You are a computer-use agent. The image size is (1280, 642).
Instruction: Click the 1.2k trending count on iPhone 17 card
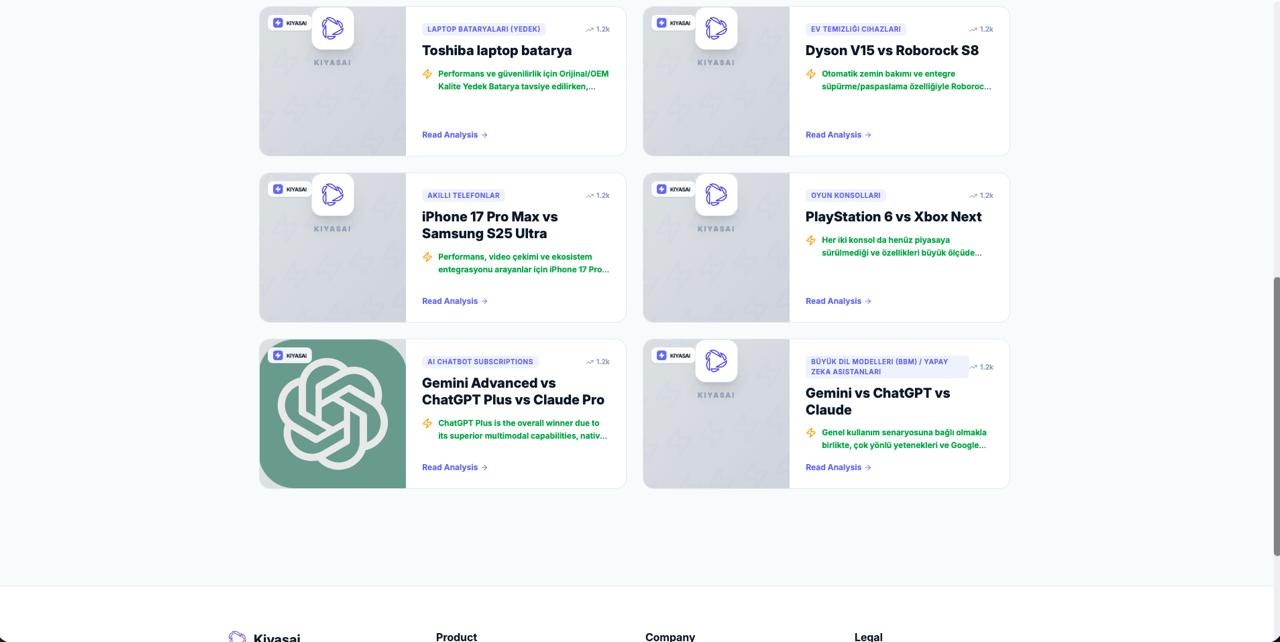pyautogui.click(x=598, y=195)
